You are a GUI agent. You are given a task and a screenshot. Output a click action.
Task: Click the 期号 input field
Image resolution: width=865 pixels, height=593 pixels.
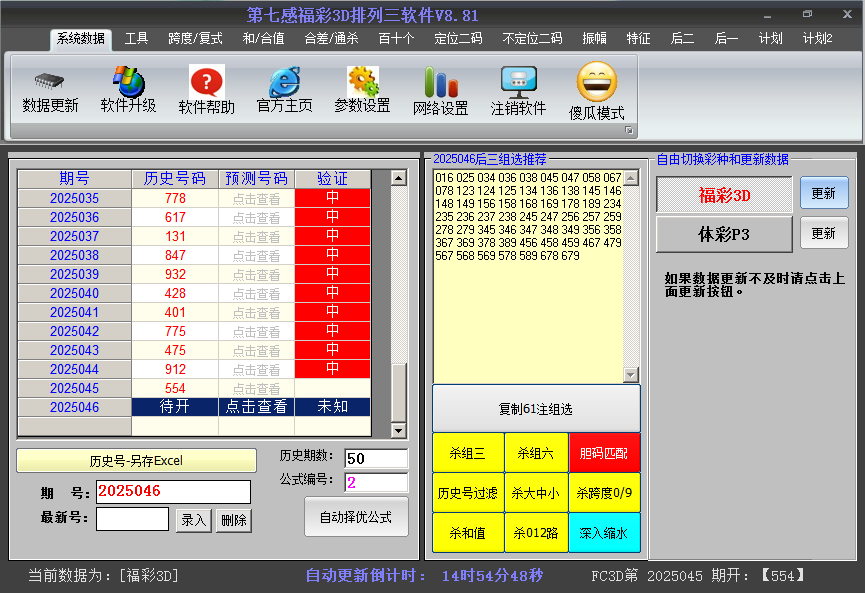[x=173, y=491]
